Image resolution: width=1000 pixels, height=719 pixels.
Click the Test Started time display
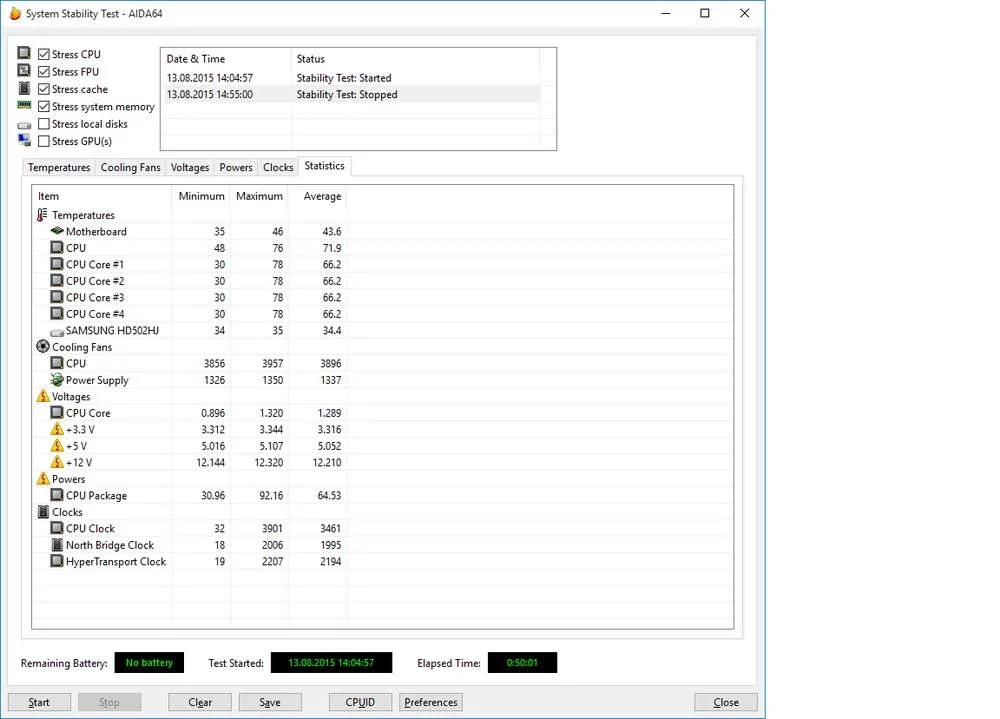point(331,663)
